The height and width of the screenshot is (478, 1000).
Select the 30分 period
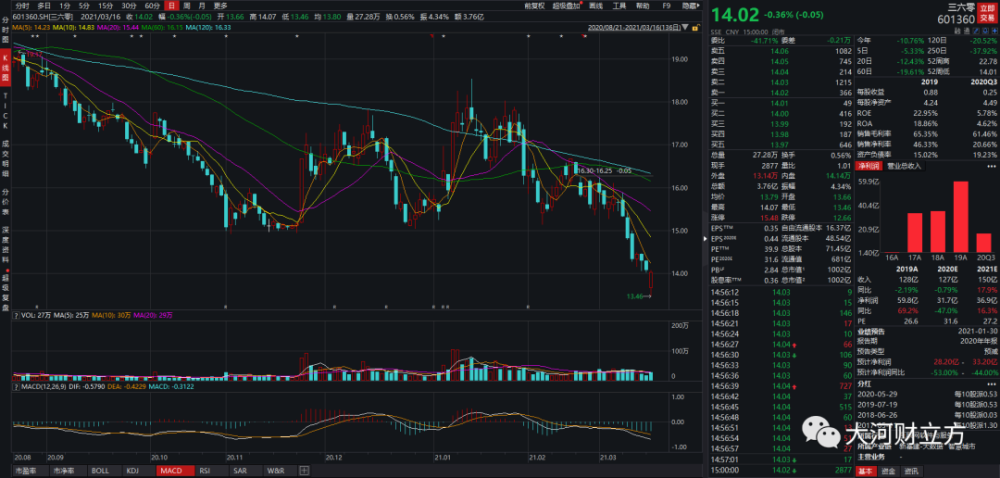coord(131,5)
